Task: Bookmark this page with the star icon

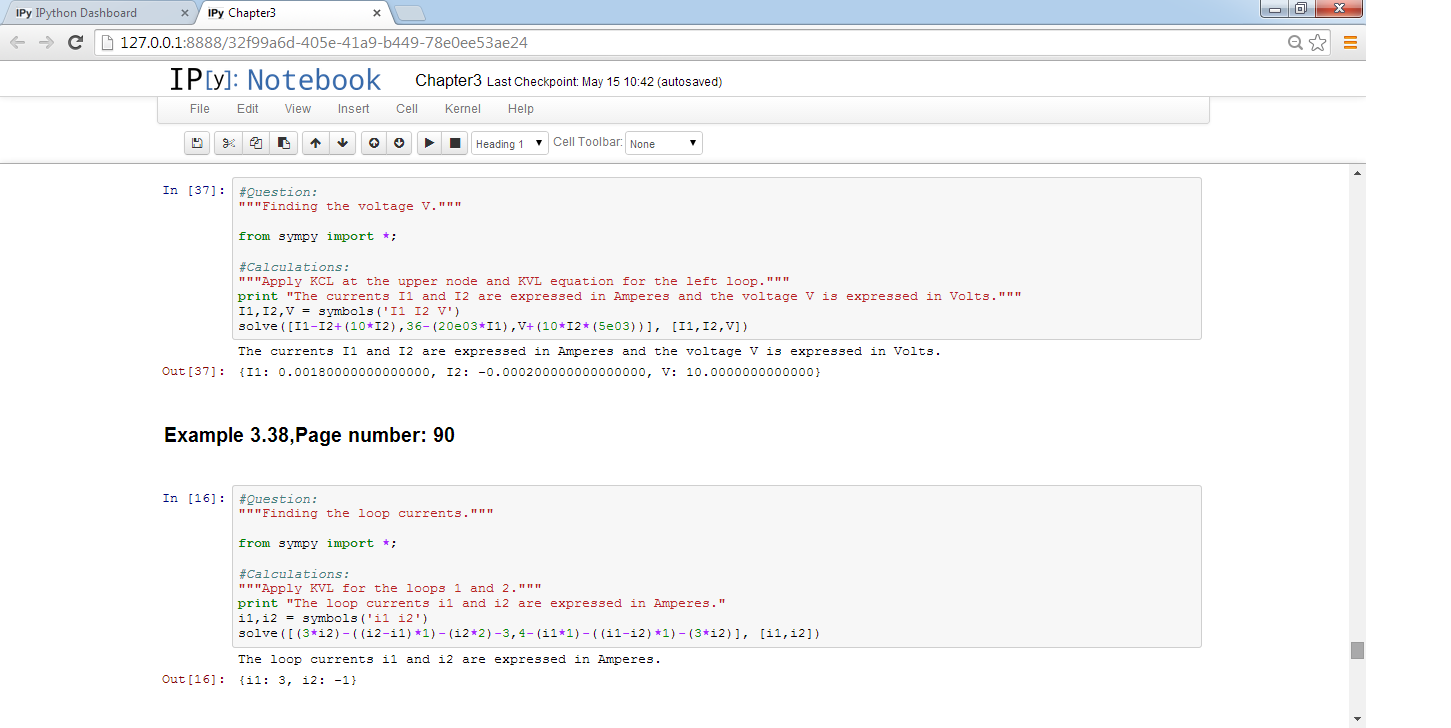Action: click(1318, 42)
